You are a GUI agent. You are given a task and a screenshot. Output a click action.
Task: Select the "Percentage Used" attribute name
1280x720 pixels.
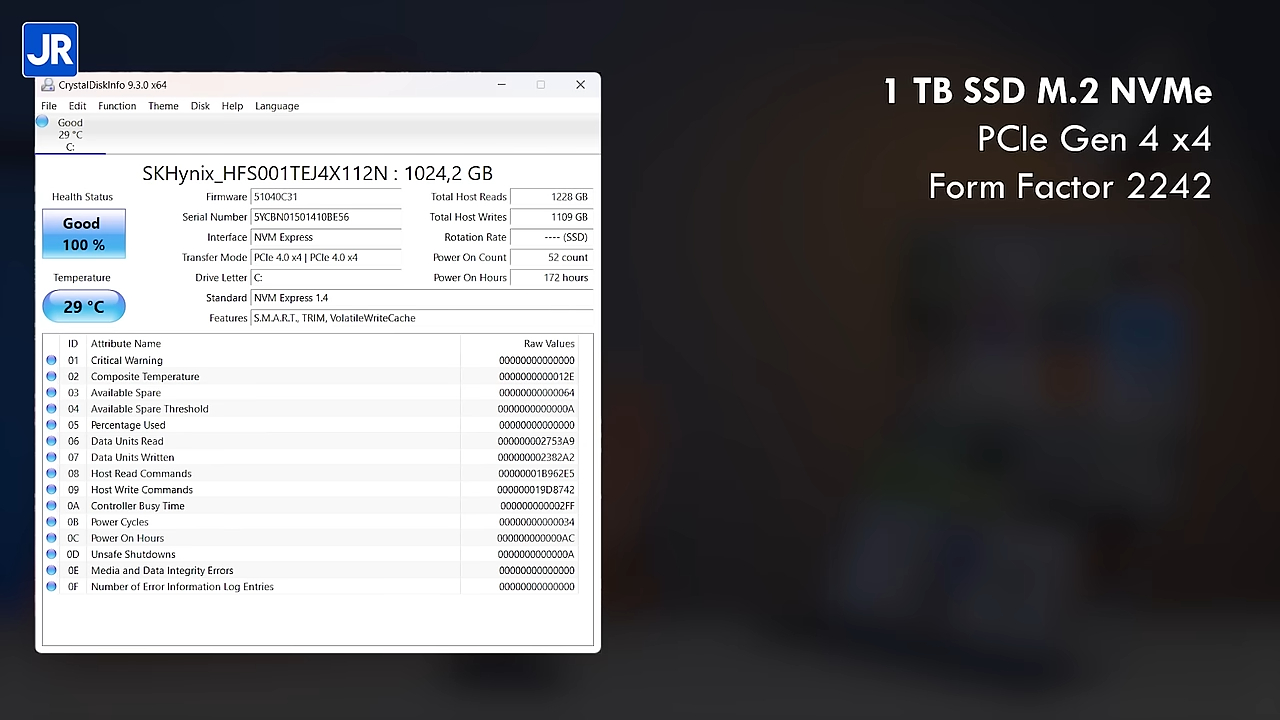pyautogui.click(x=128, y=425)
